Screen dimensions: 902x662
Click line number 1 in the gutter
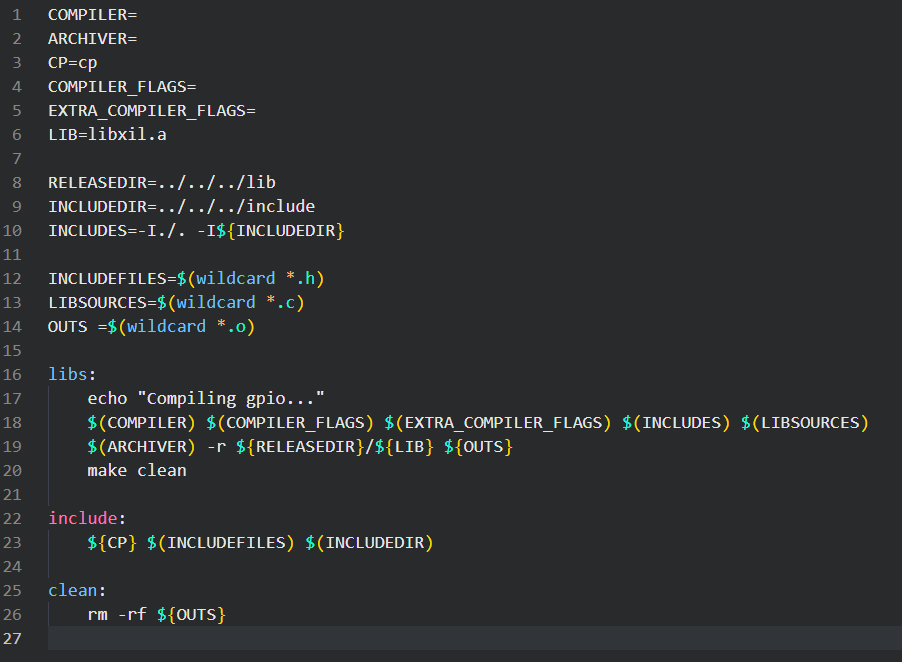pos(17,15)
